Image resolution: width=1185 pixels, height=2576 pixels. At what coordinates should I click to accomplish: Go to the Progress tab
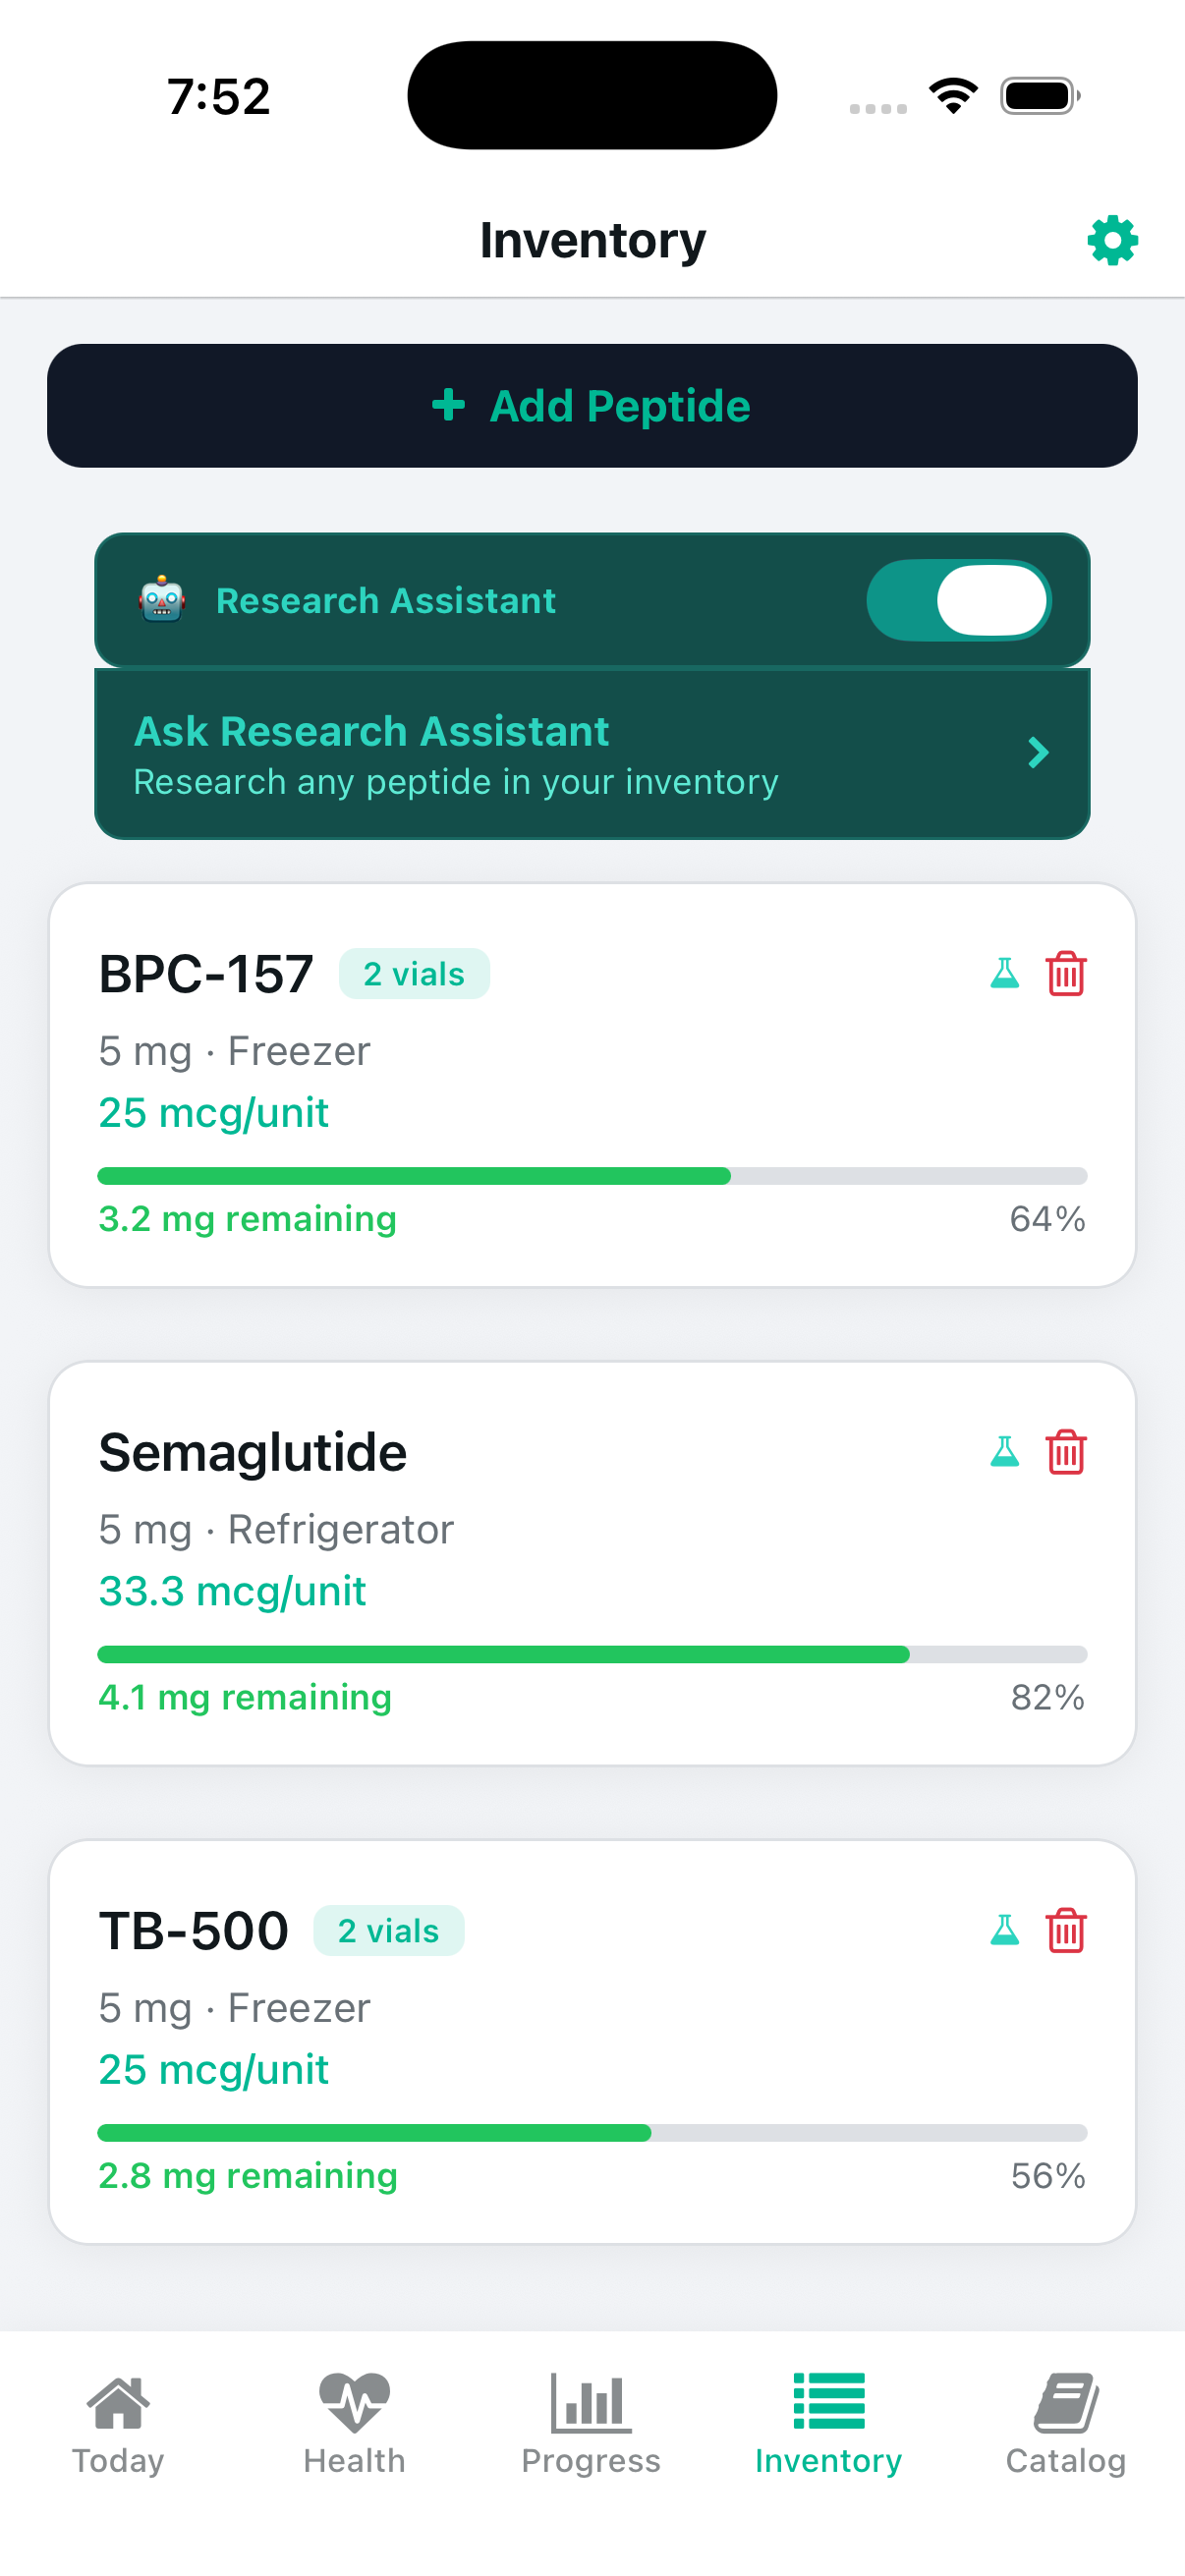[591, 2424]
